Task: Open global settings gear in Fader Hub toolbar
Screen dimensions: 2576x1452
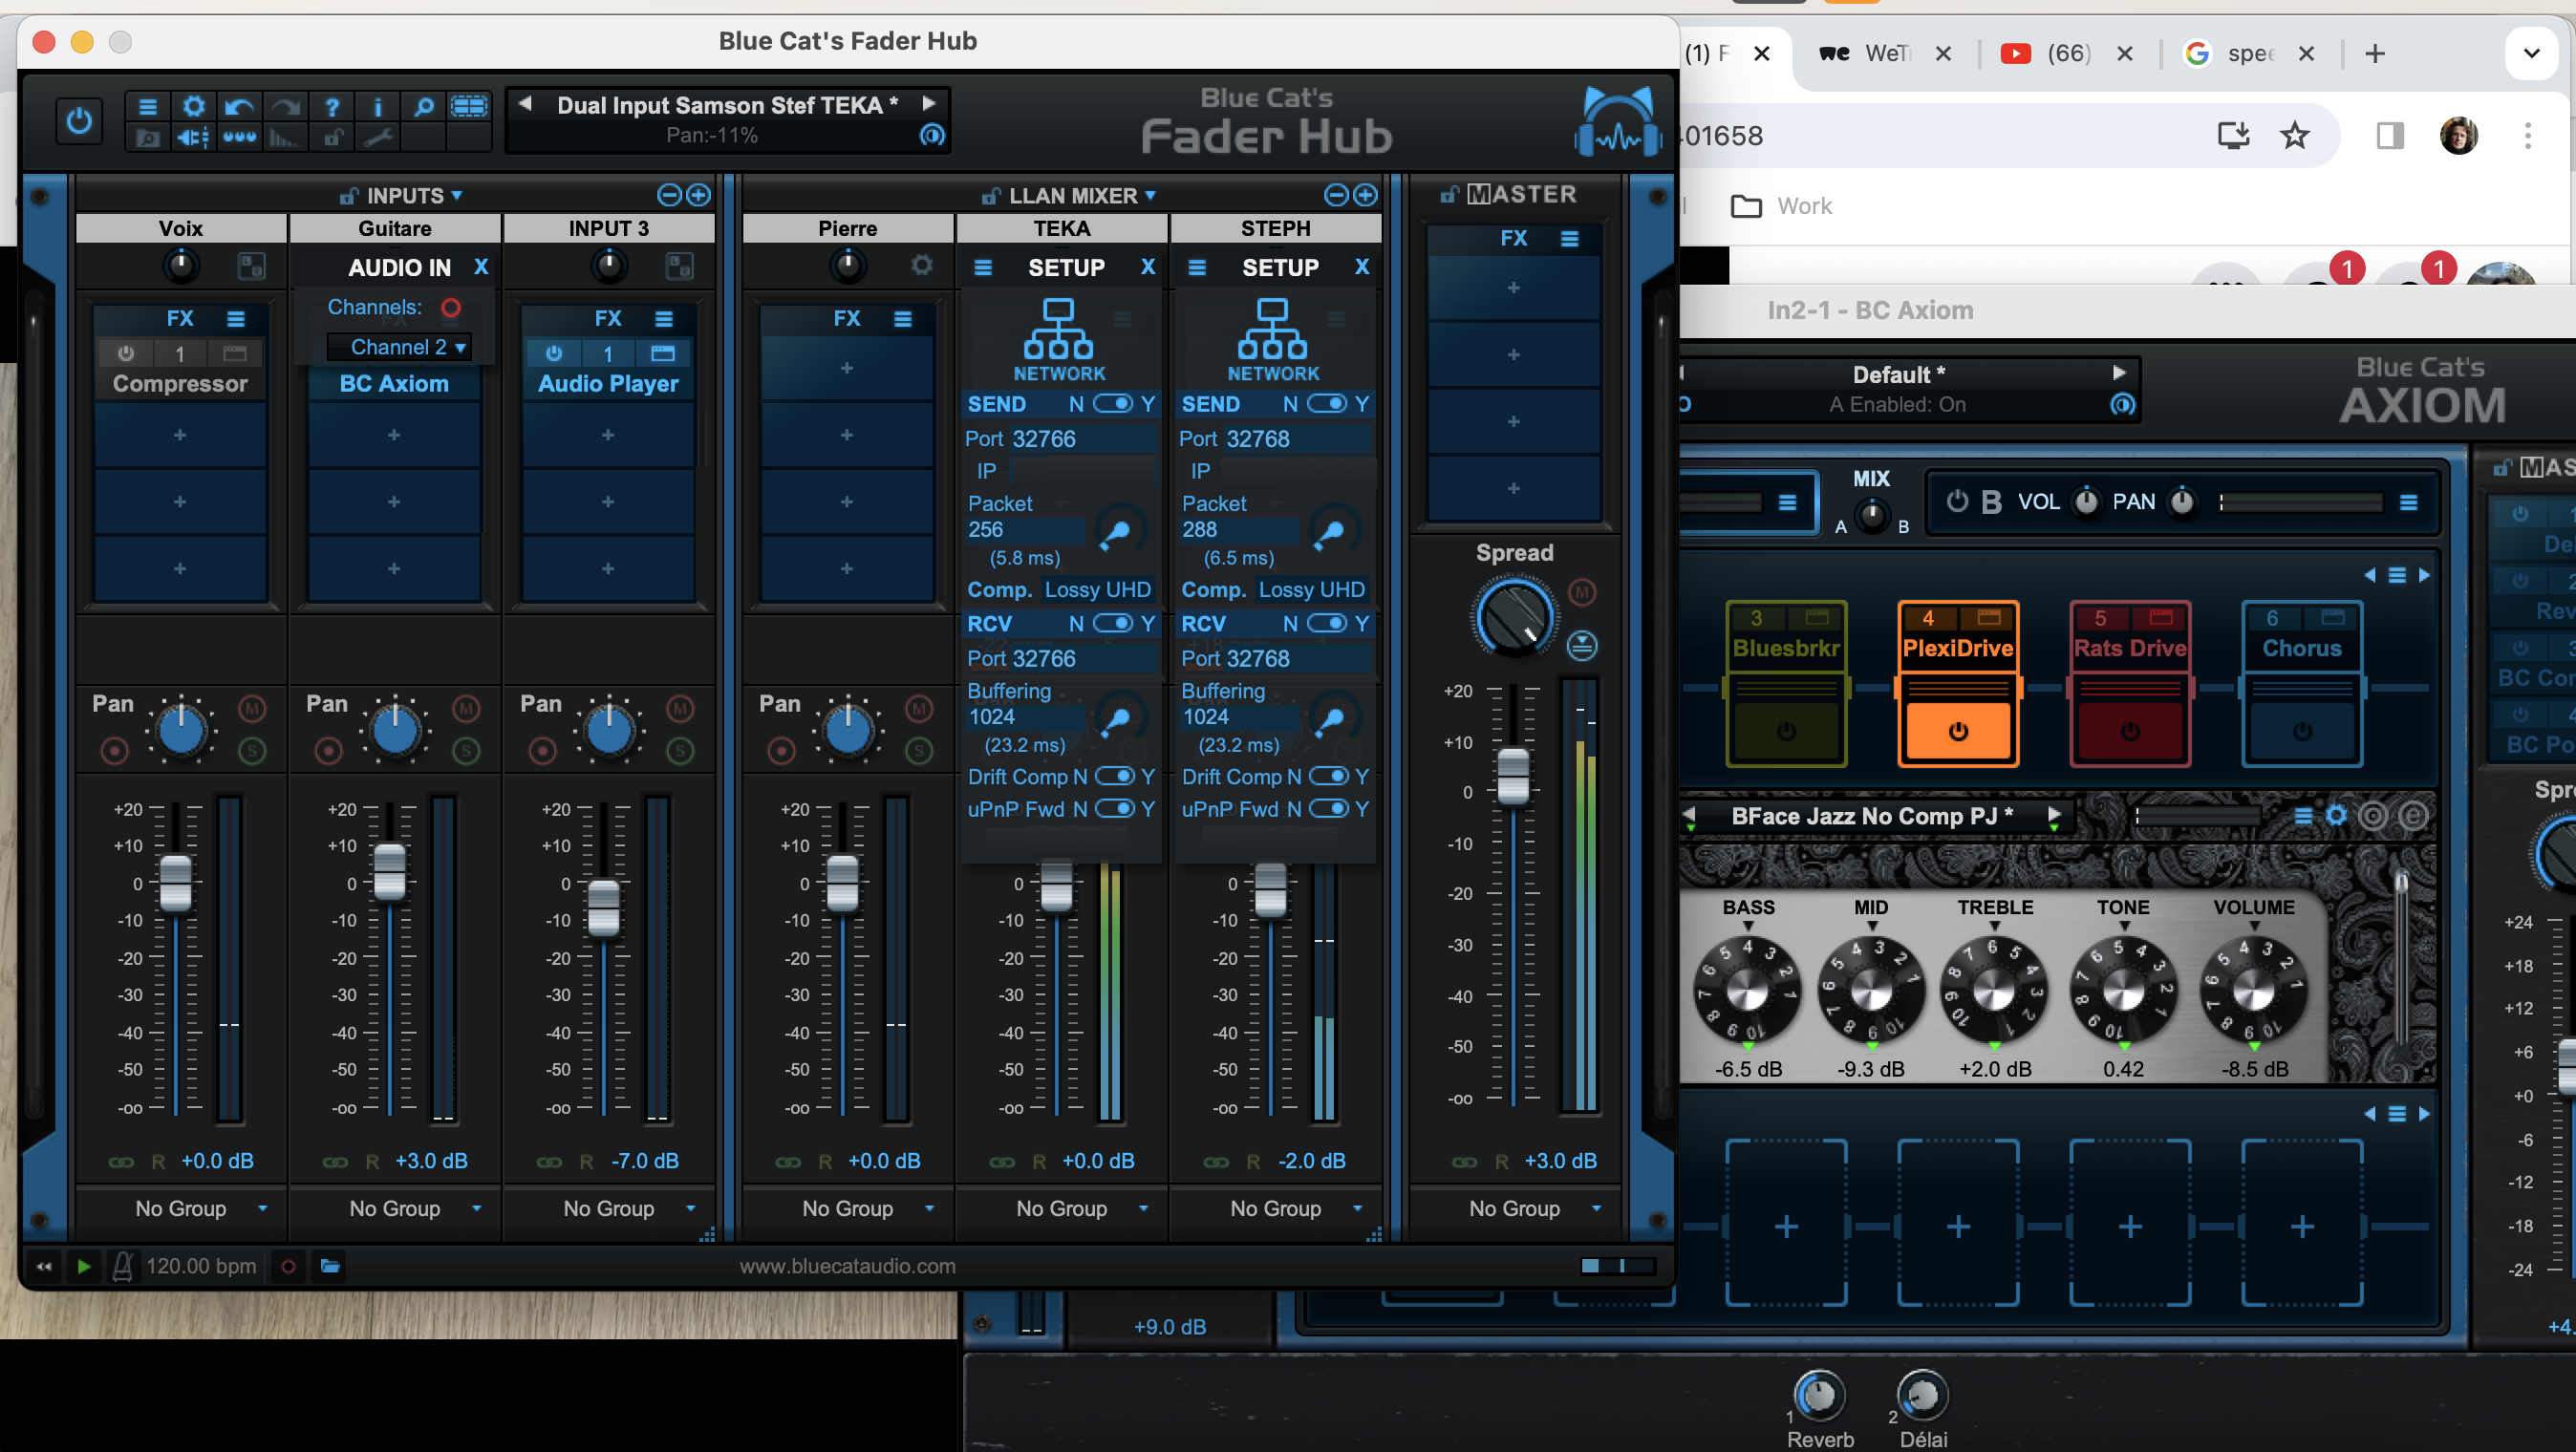Action: click(193, 106)
